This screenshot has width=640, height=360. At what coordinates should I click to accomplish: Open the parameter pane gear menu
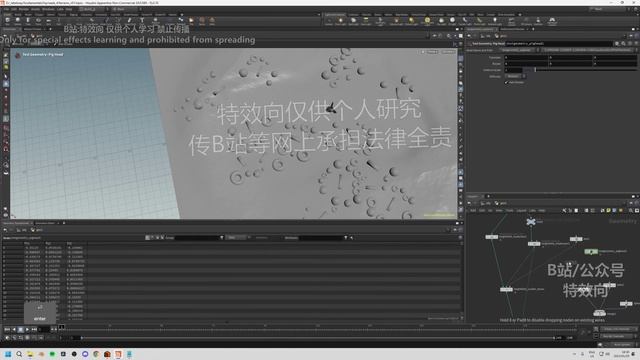[x=617, y=43]
